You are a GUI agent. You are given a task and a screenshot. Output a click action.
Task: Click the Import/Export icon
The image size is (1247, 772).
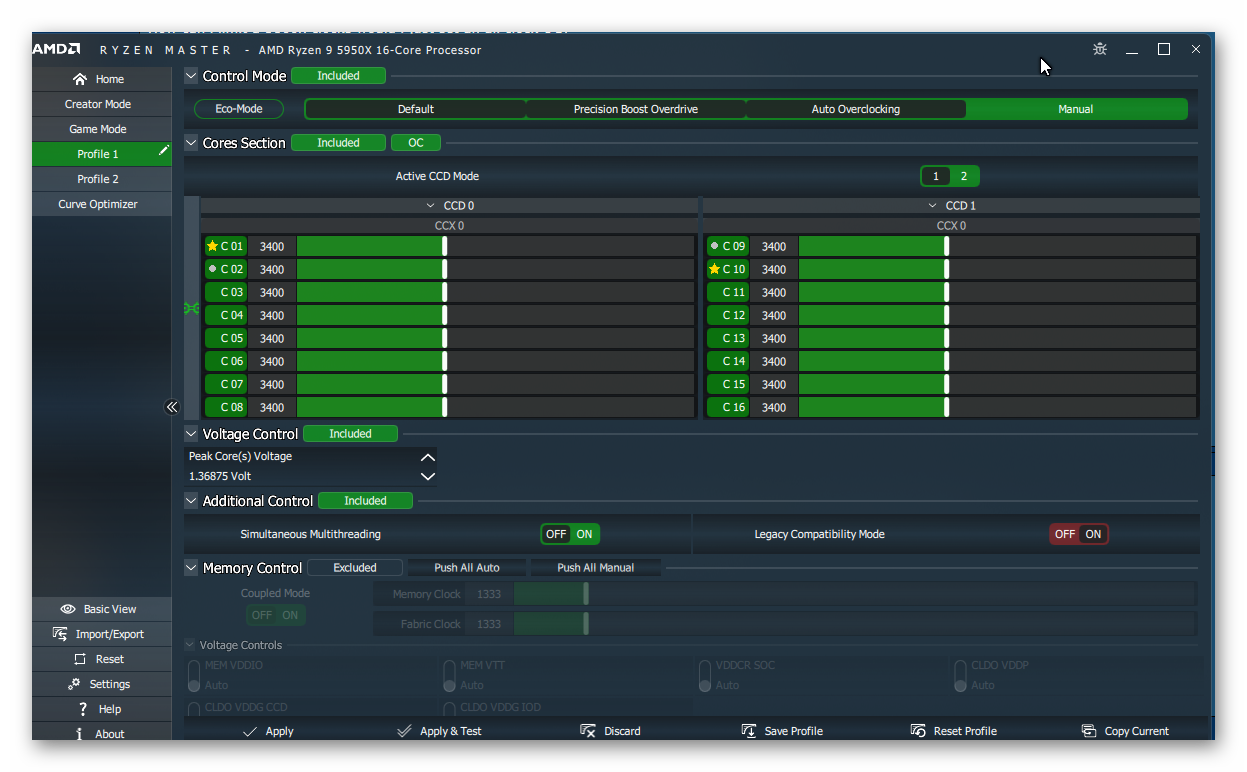click(59, 634)
